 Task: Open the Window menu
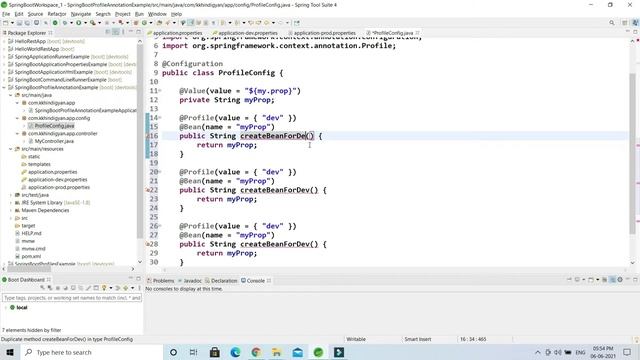coord(157,14)
